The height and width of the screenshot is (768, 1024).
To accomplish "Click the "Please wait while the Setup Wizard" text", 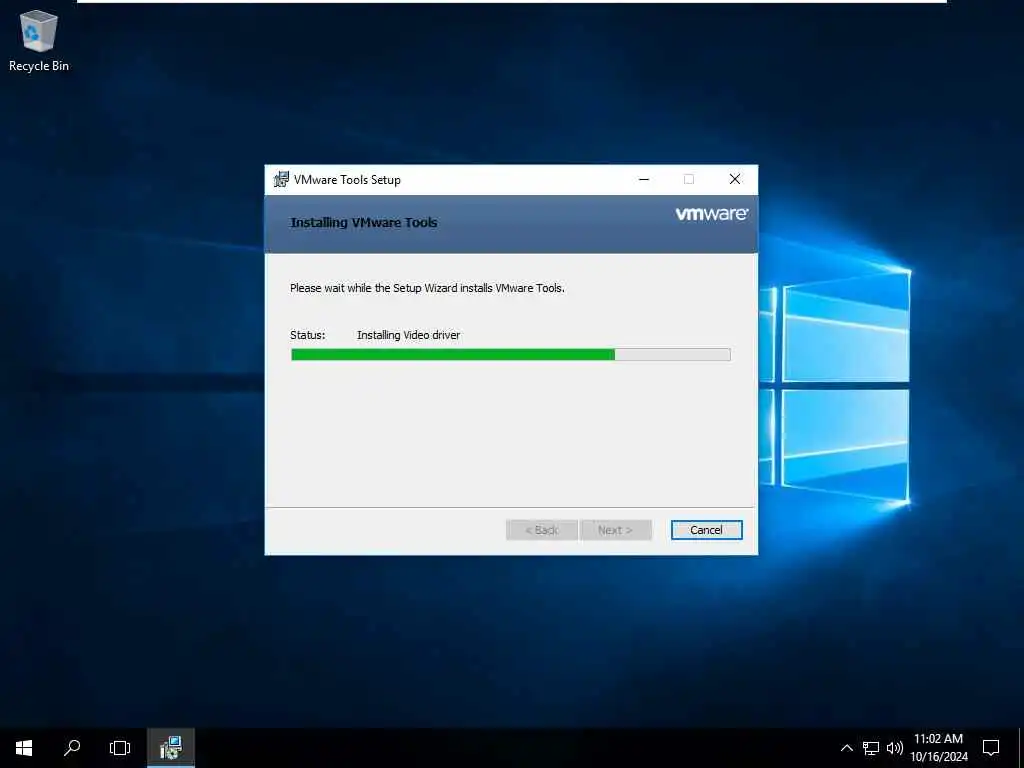I will point(374,288).
